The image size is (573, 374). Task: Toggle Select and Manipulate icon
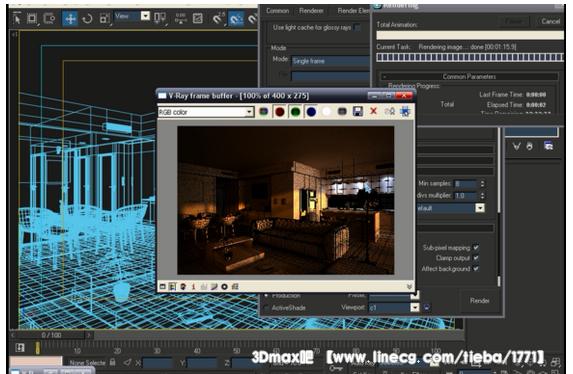click(x=181, y=18)
